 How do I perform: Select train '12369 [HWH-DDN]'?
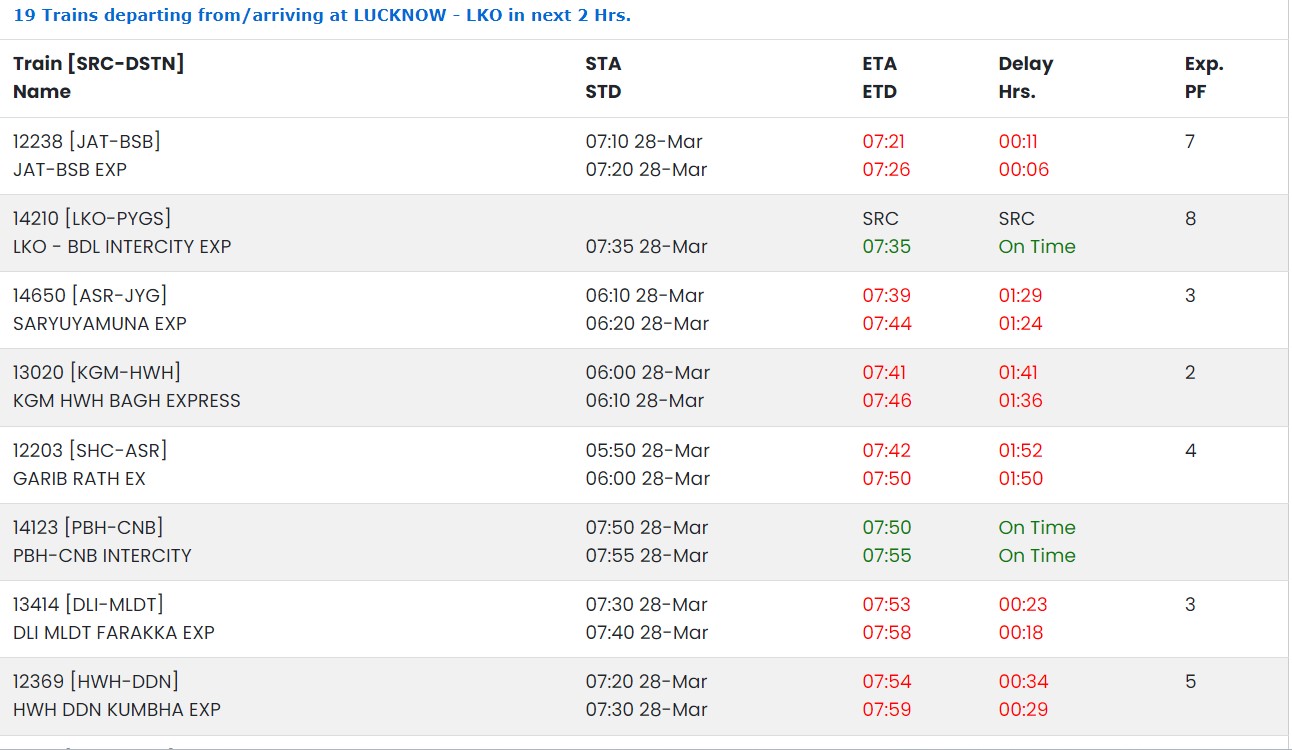pyautogui.click(x=96, y=682)
